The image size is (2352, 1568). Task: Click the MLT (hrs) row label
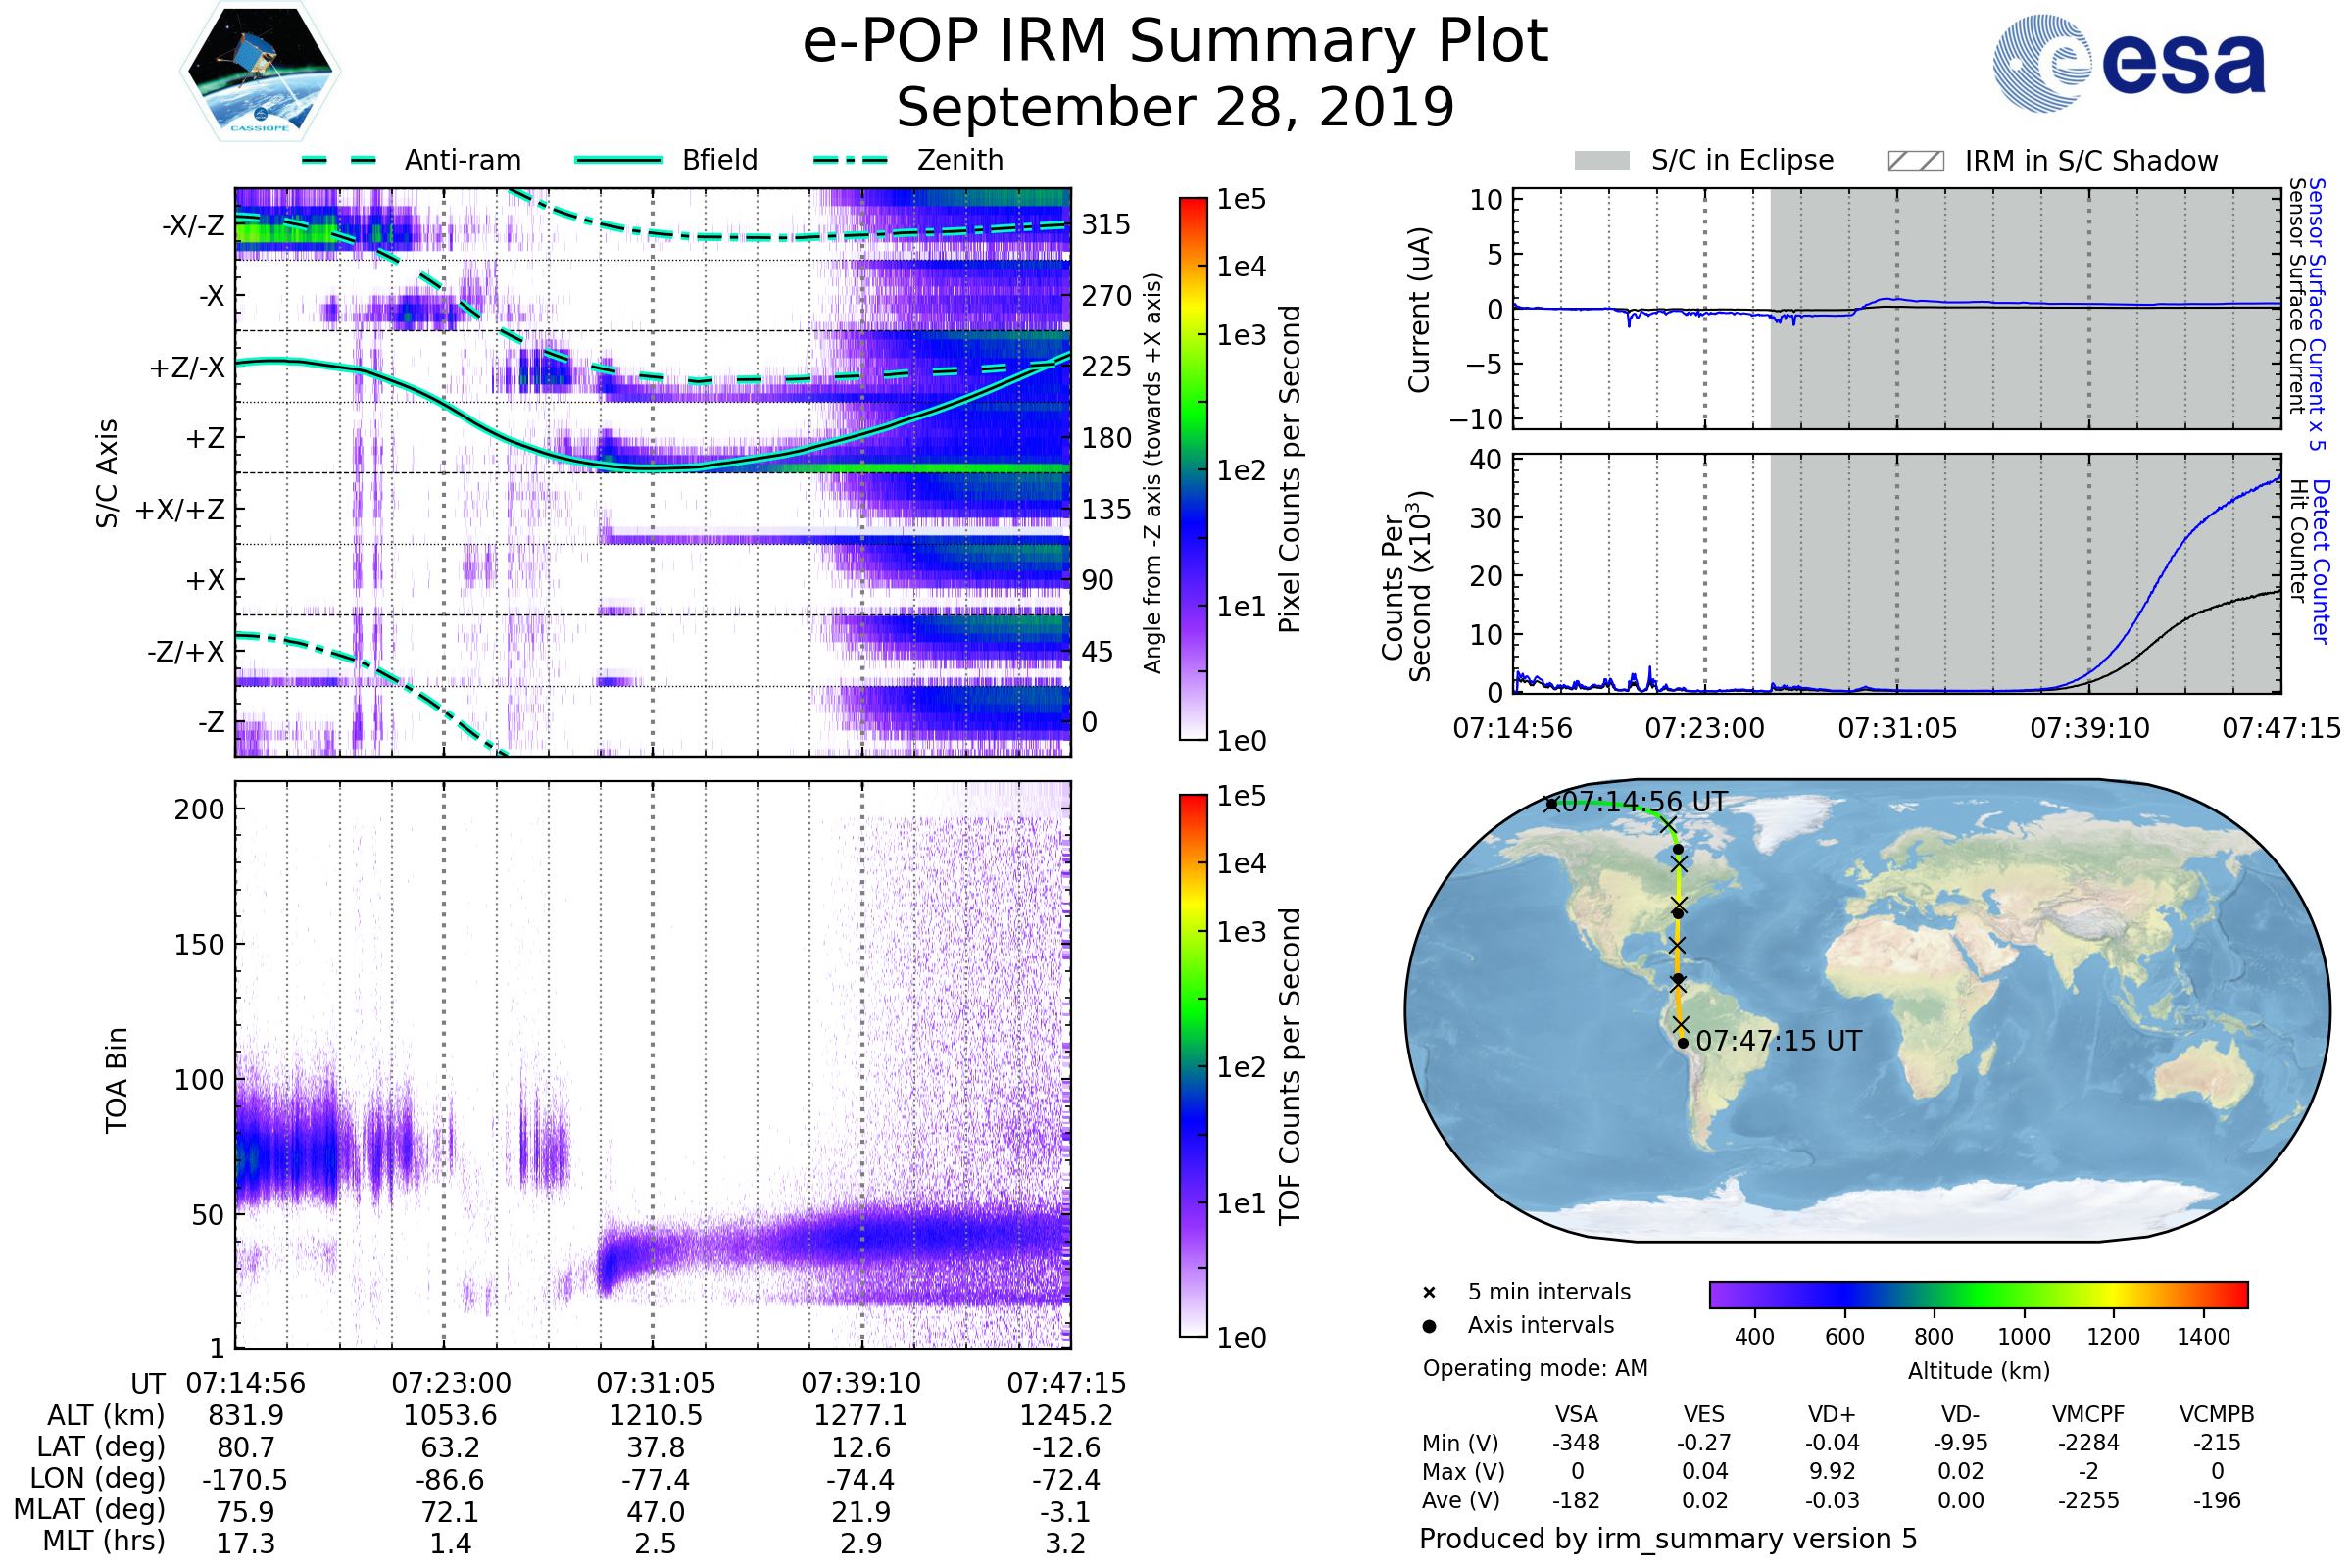(x=103, y=1541)
